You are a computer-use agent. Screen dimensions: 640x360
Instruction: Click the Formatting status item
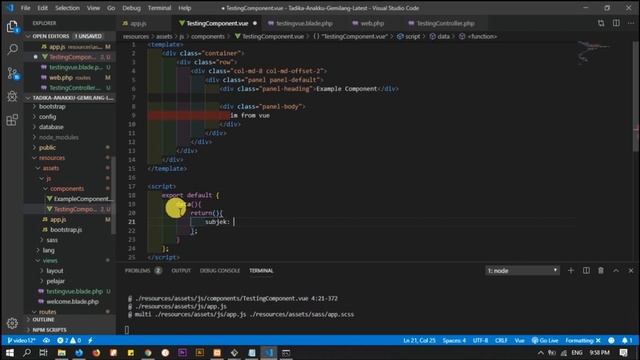point(583,340)
